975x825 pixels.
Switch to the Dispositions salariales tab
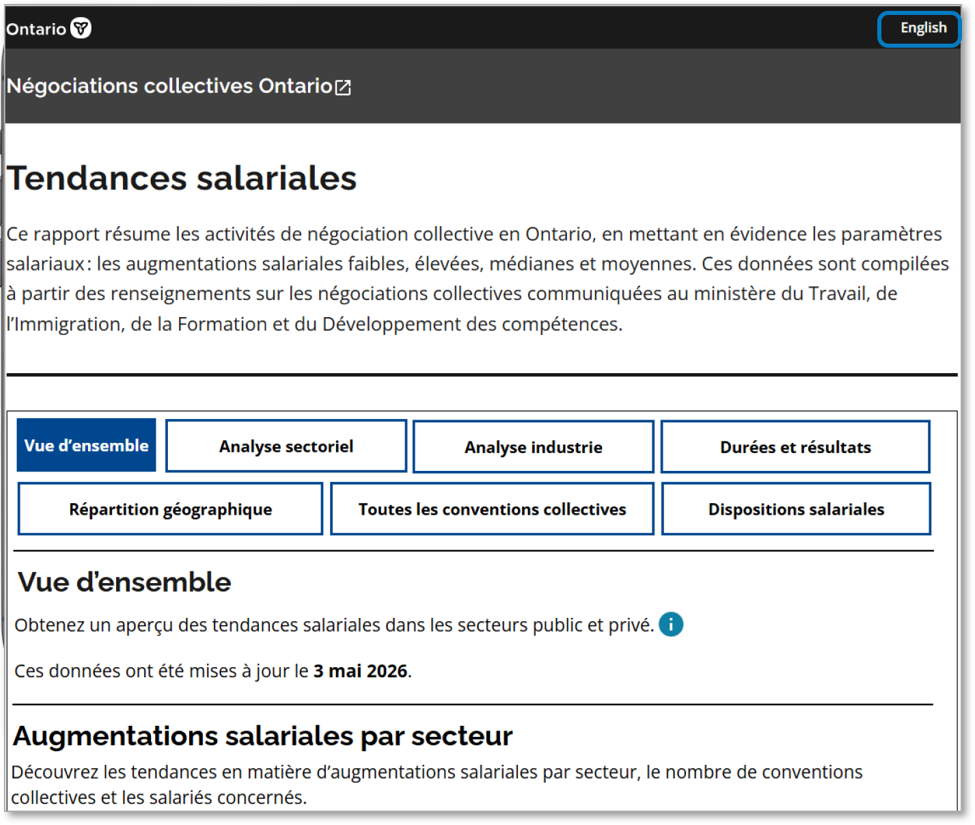(x=796, y=509)
